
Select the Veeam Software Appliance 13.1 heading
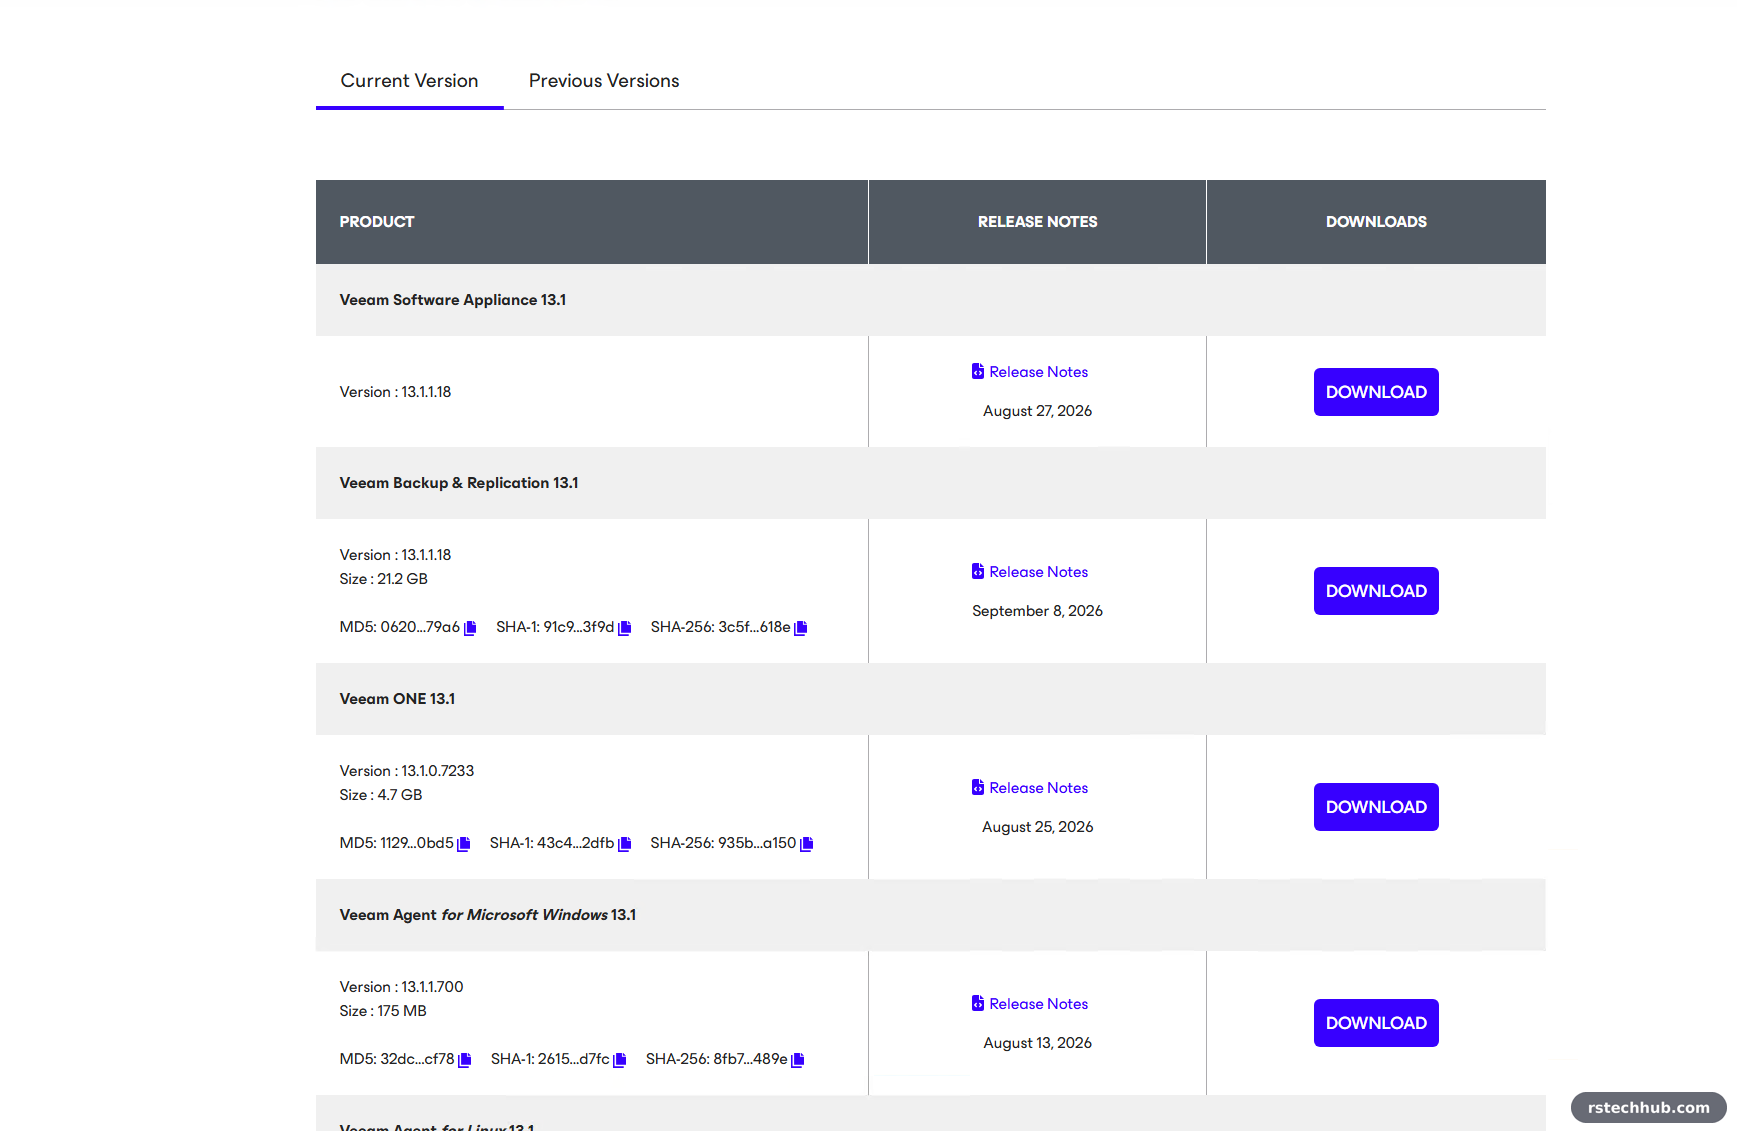tap(453, 300)
